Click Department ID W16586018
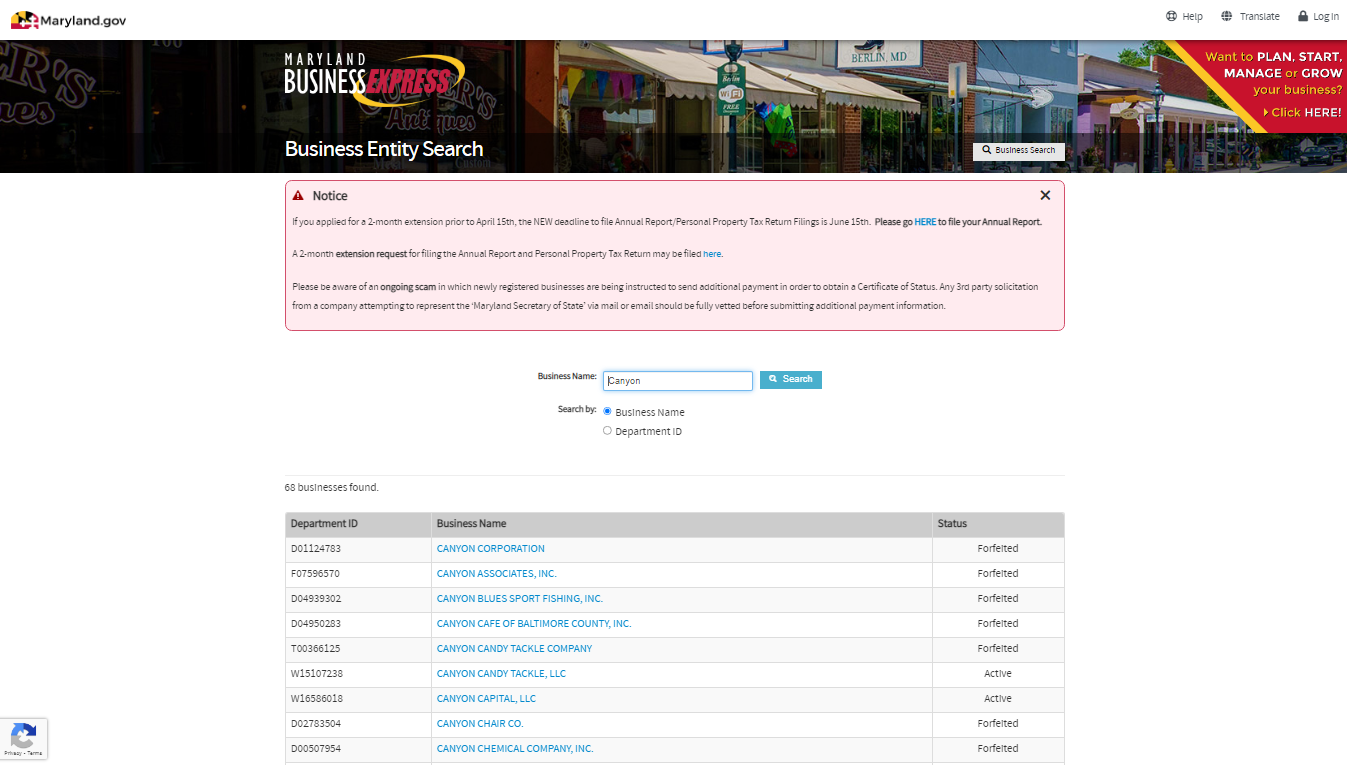This screenshot has height=765, width=1347. pyautogui.click(x=317, y=699)
